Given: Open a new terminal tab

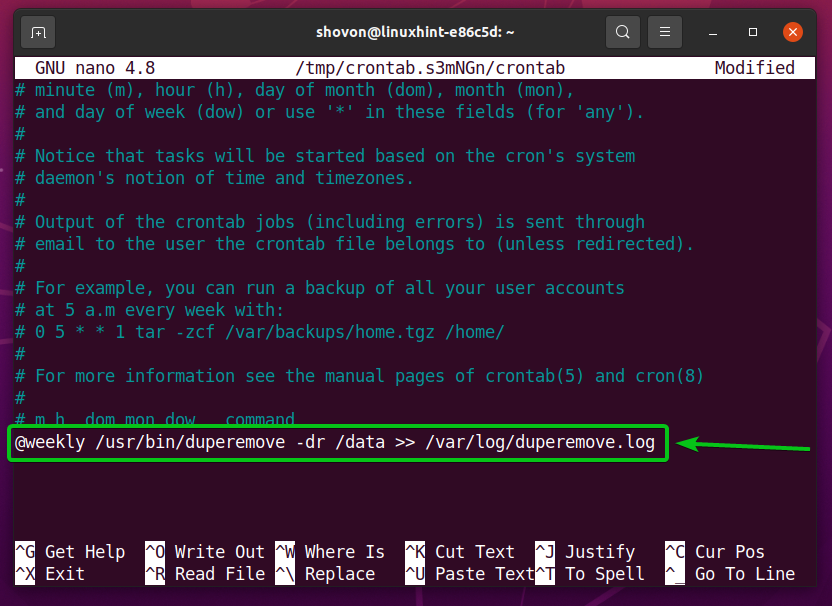Looking at the screenshot, I should [38, 32].
